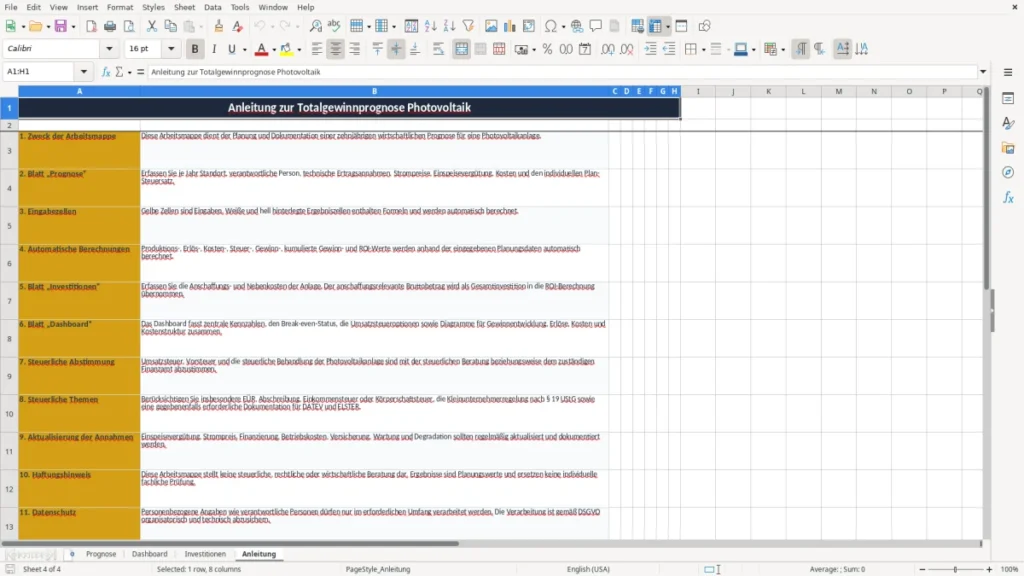Open the File menu

[11, 7]
